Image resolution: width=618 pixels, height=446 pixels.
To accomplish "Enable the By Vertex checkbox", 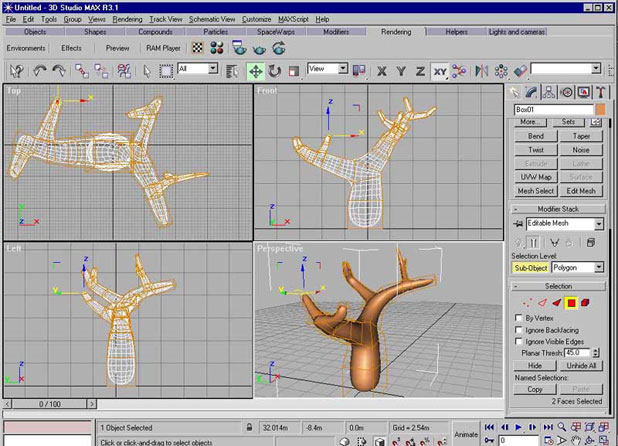I will (x=518, y=318).
